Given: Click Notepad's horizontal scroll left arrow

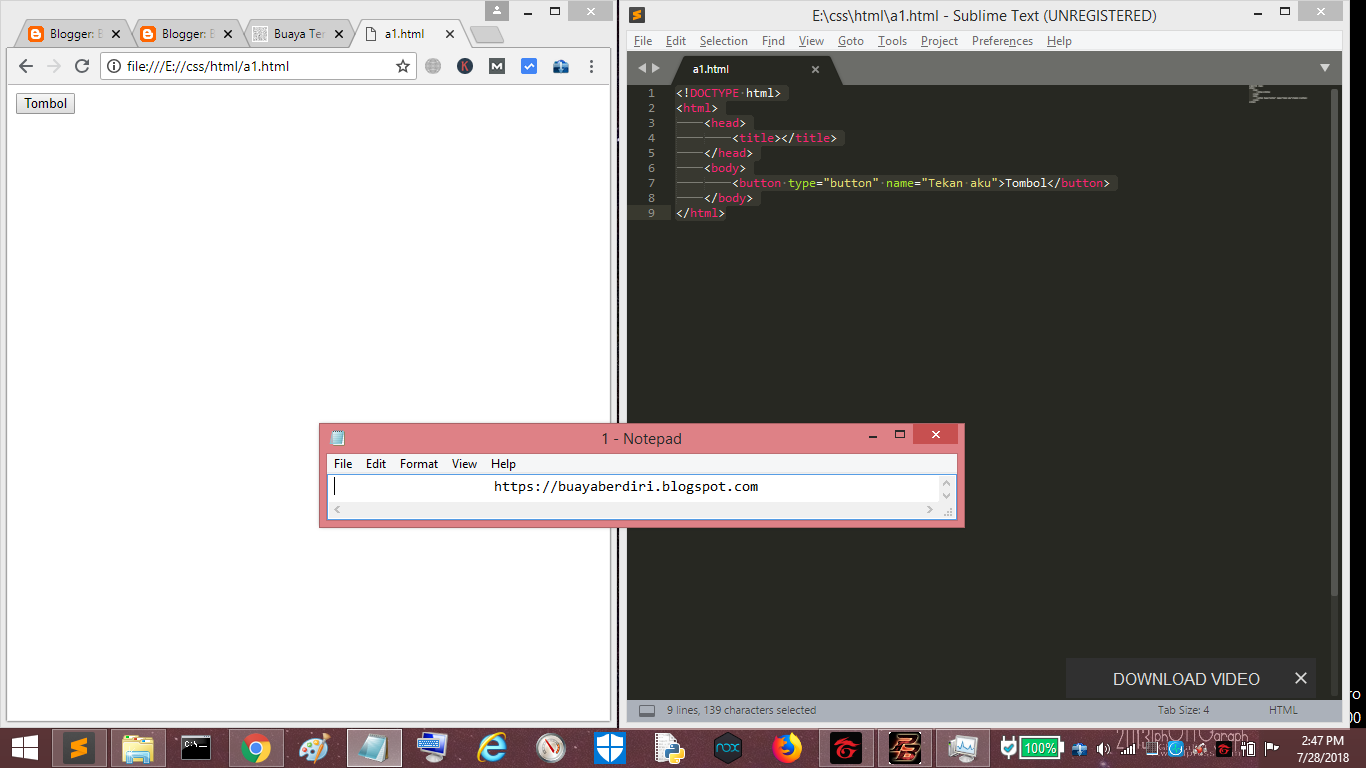Looking at the screenshot, I should point(336,510).
